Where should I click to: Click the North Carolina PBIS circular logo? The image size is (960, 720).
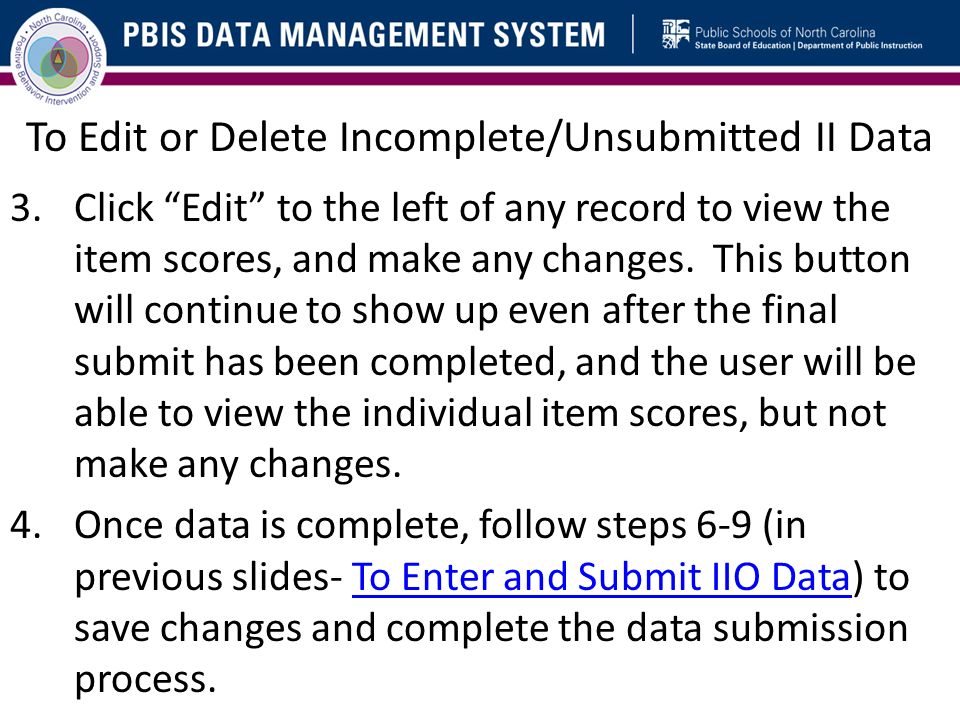58,57
